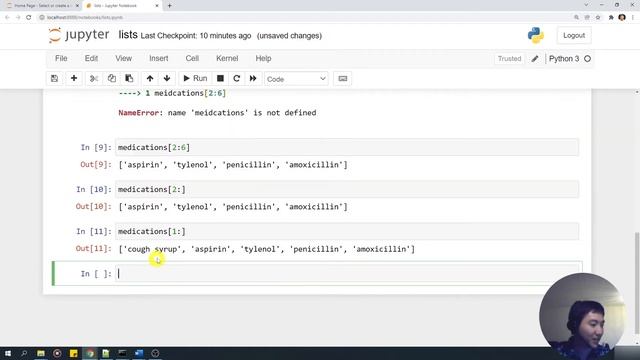Copy selected cells icon

[111, 78]
